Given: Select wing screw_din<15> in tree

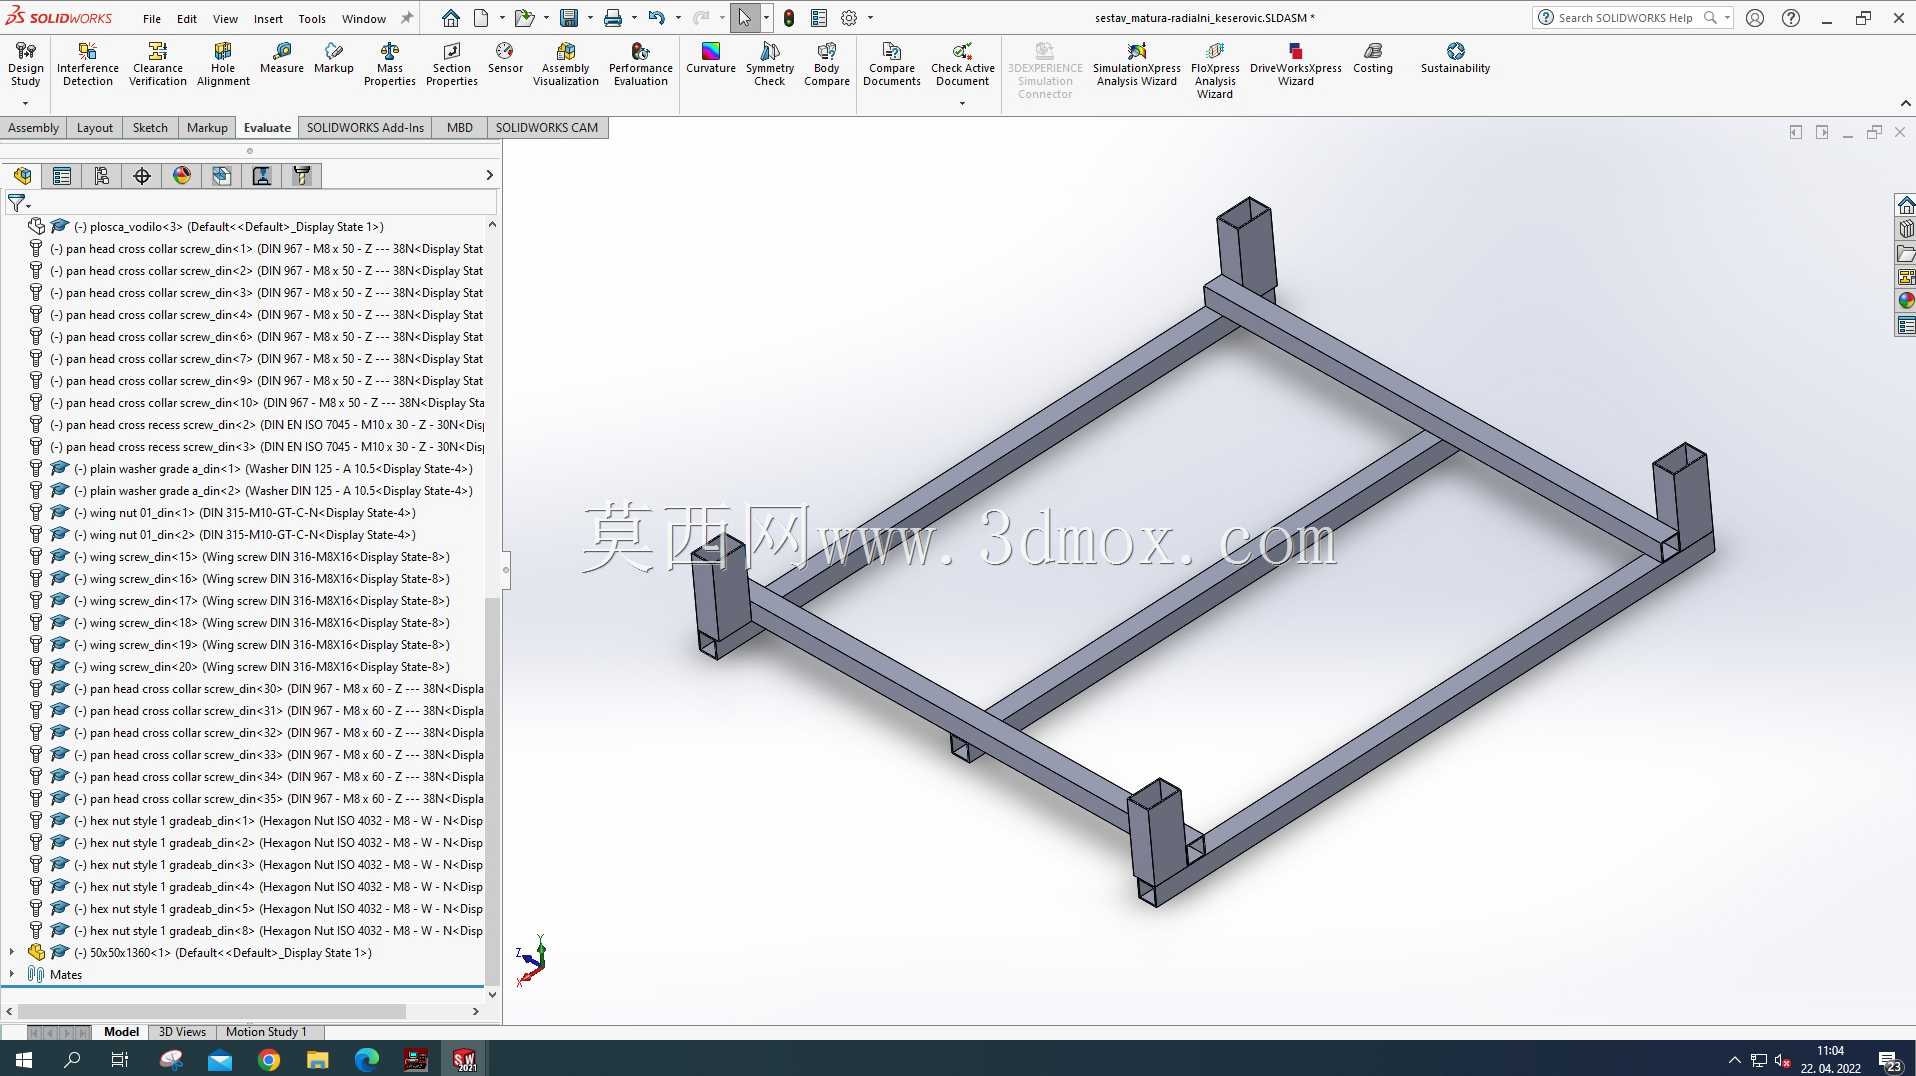Looking at the screenshot, I should click(261, 557).
